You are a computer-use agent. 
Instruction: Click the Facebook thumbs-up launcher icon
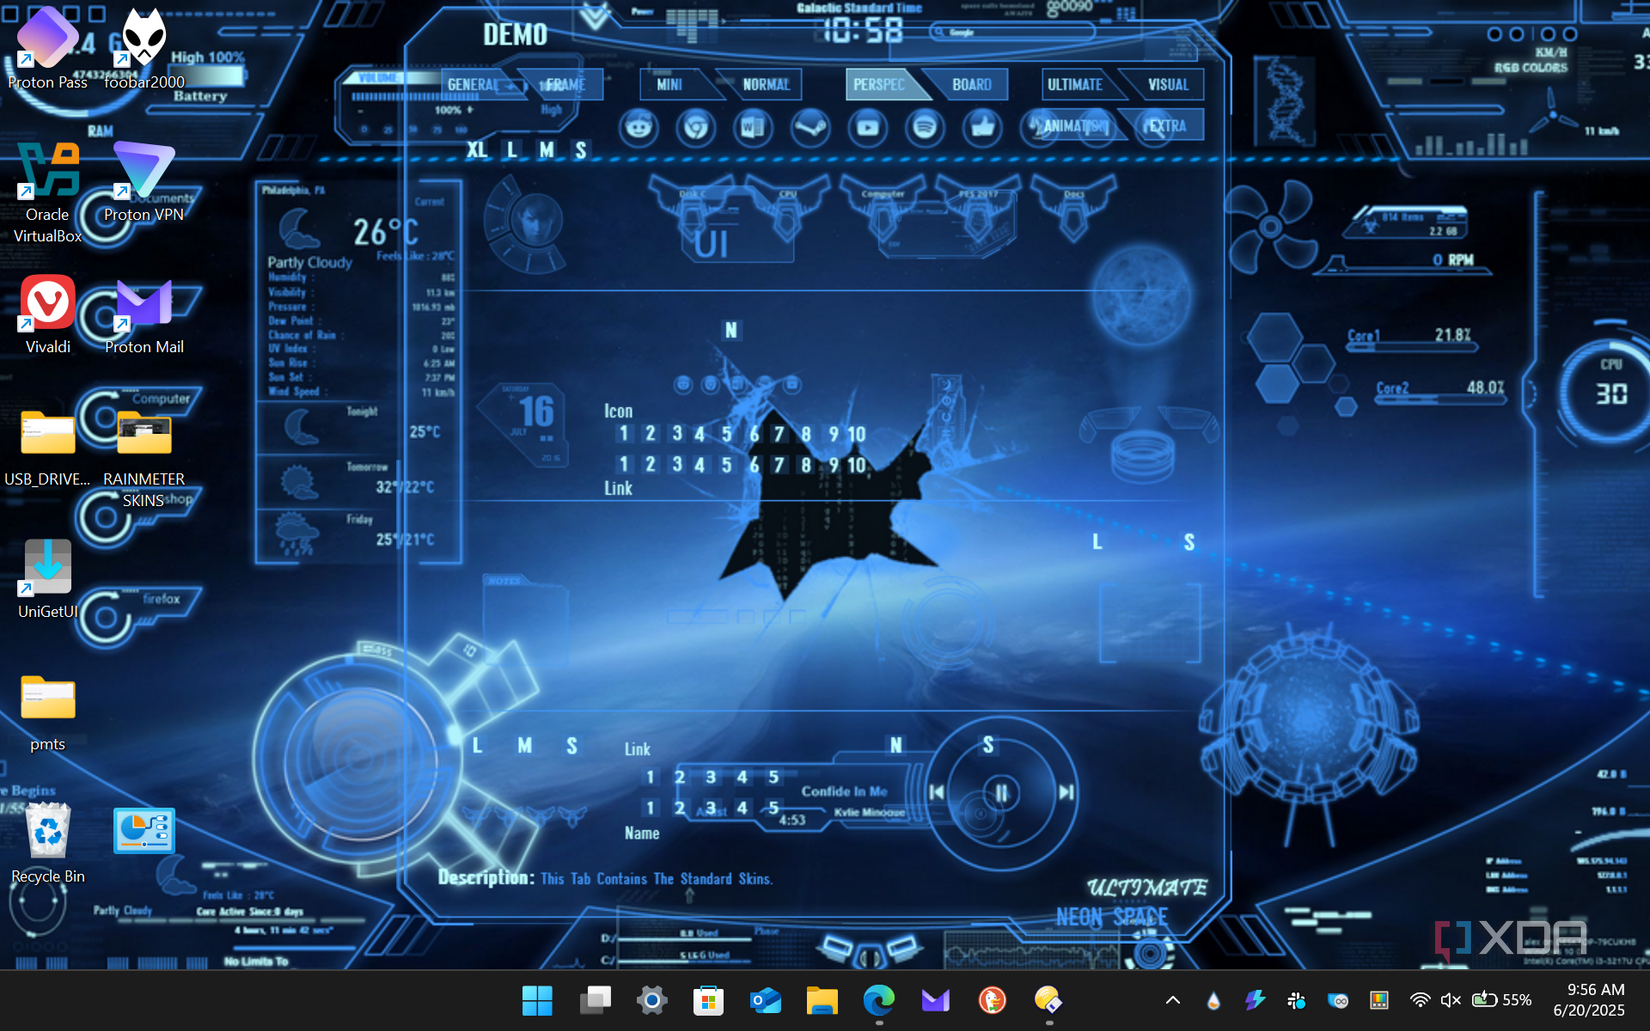[x=982, y=129]
